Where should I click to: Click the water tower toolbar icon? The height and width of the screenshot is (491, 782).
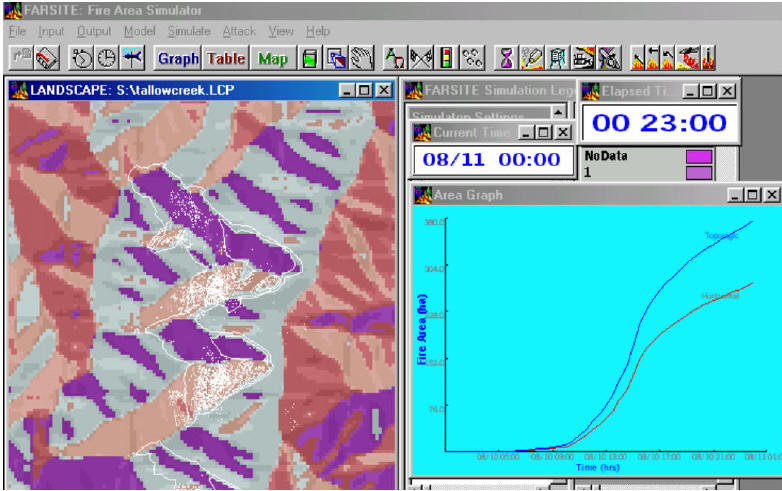558,58
